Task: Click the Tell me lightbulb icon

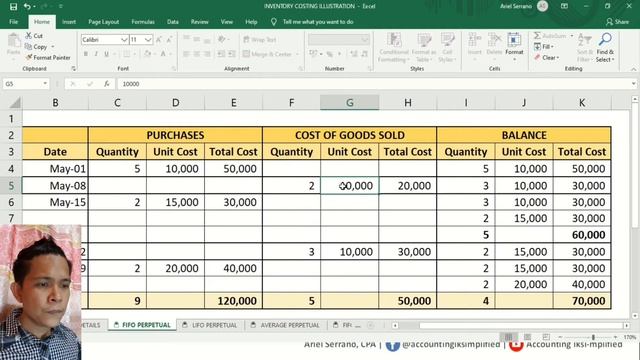Action: coord(273,22)
